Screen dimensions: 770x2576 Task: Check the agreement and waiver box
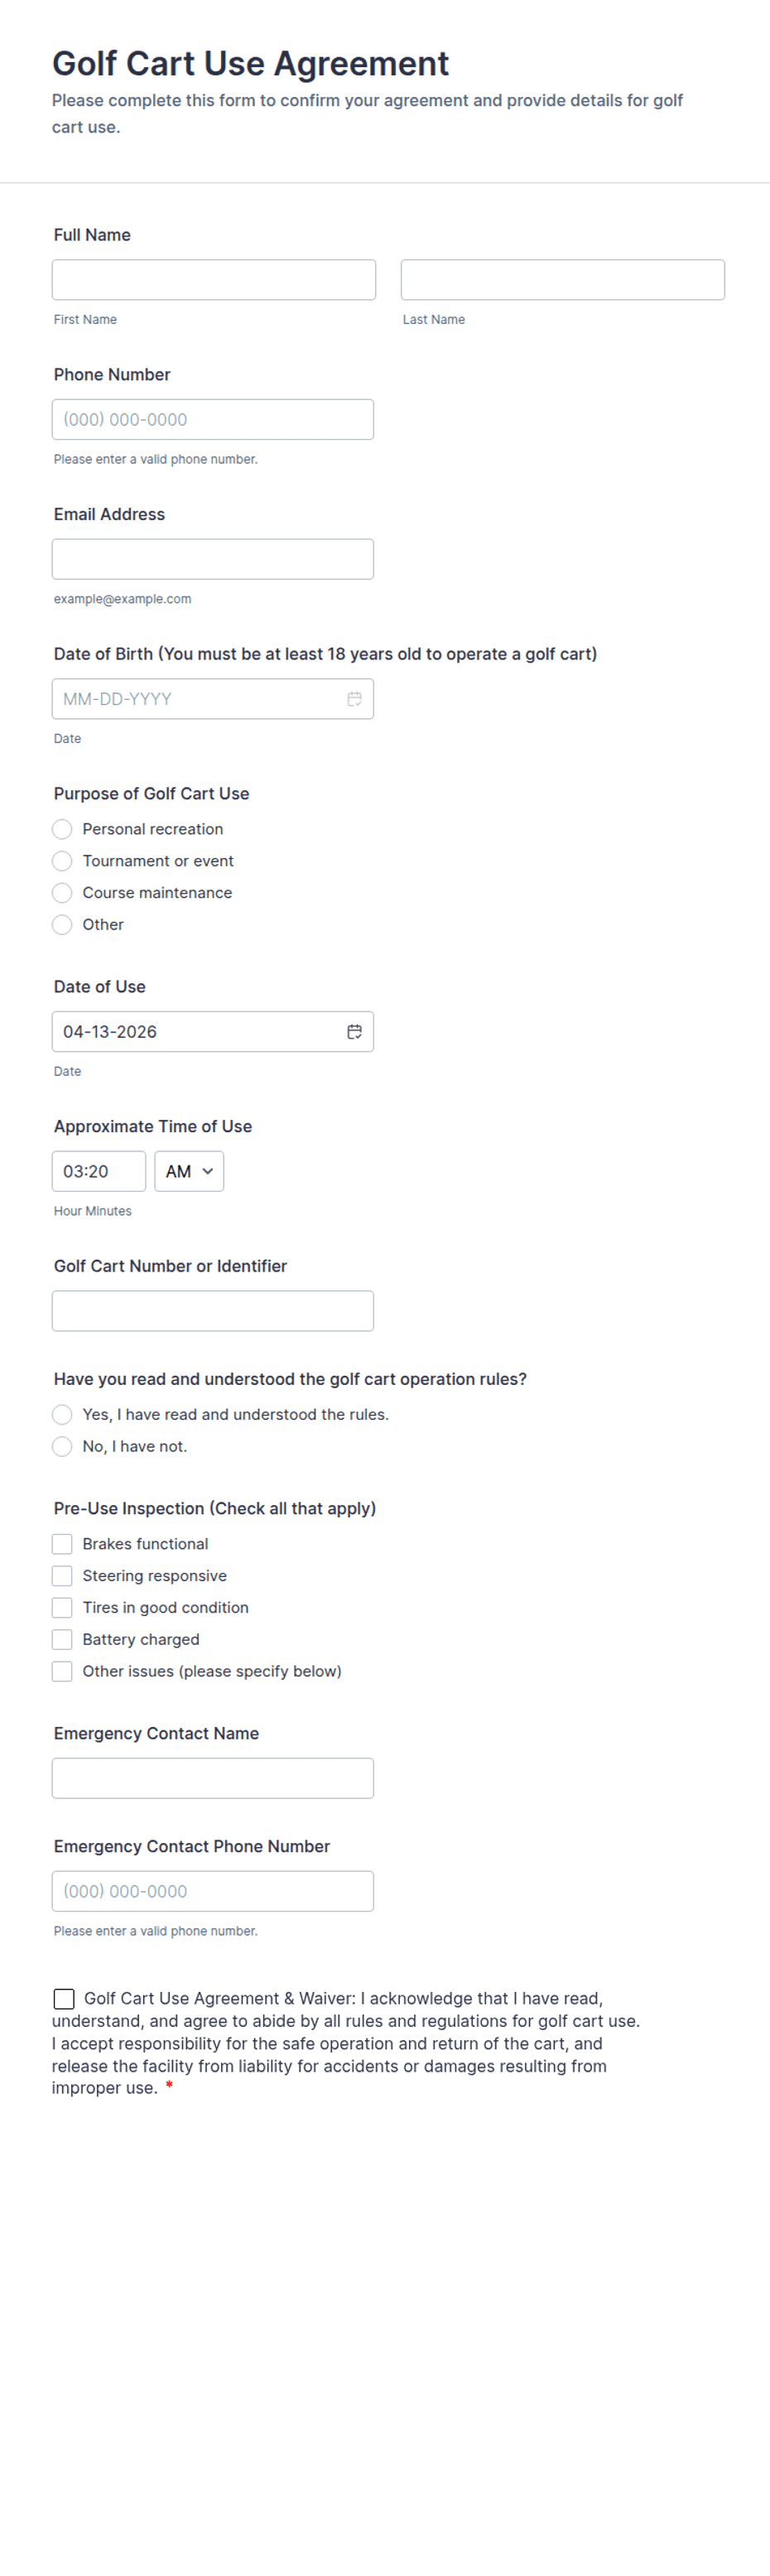point(64,2000)
